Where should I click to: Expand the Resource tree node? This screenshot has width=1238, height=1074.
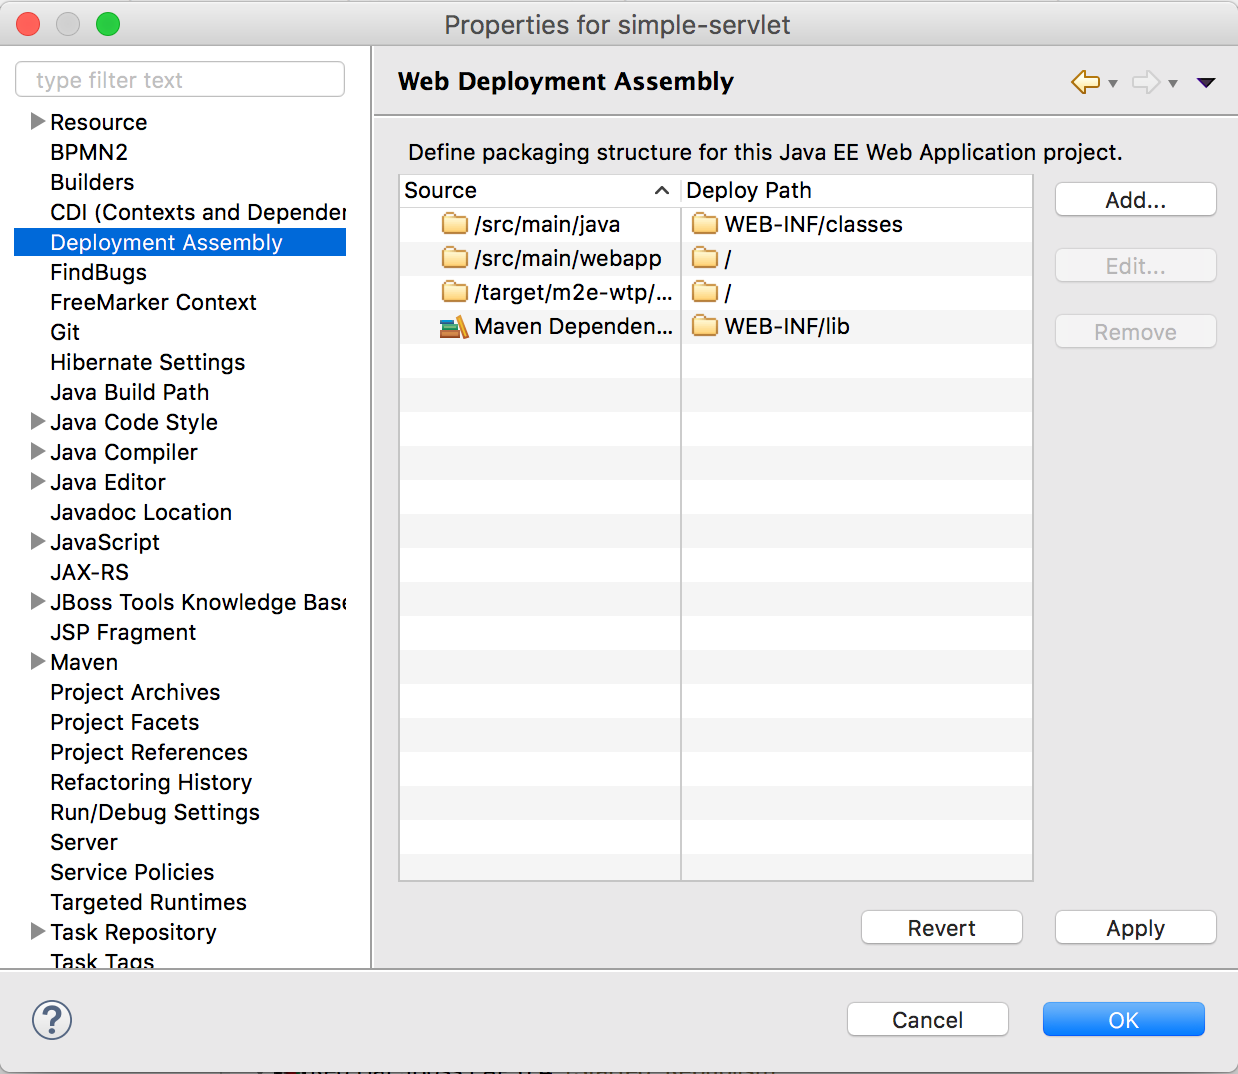[38, 121]
